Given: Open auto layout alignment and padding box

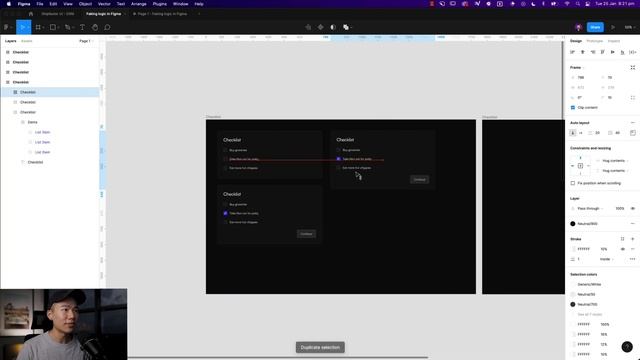Looking at the screenshot, I should (633, 133).
